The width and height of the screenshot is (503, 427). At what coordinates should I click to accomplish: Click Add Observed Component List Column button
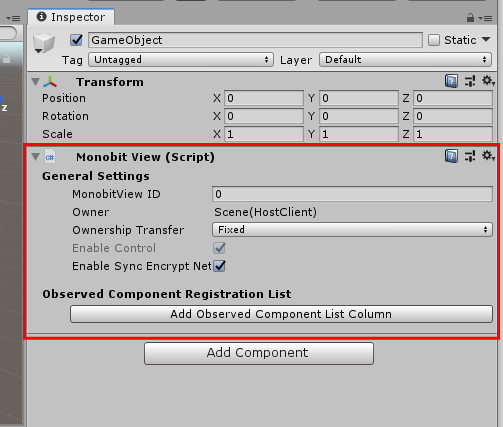click(x=281, y=314)
